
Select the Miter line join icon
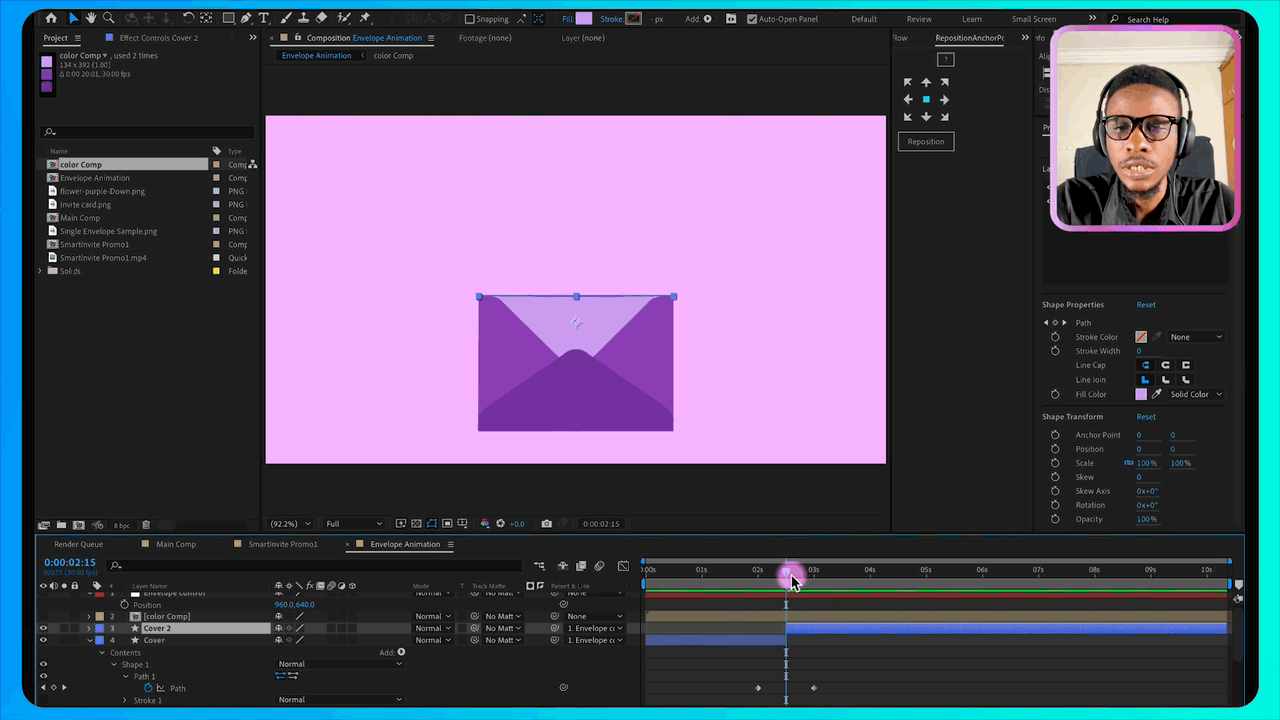(x=1145, y=380)
